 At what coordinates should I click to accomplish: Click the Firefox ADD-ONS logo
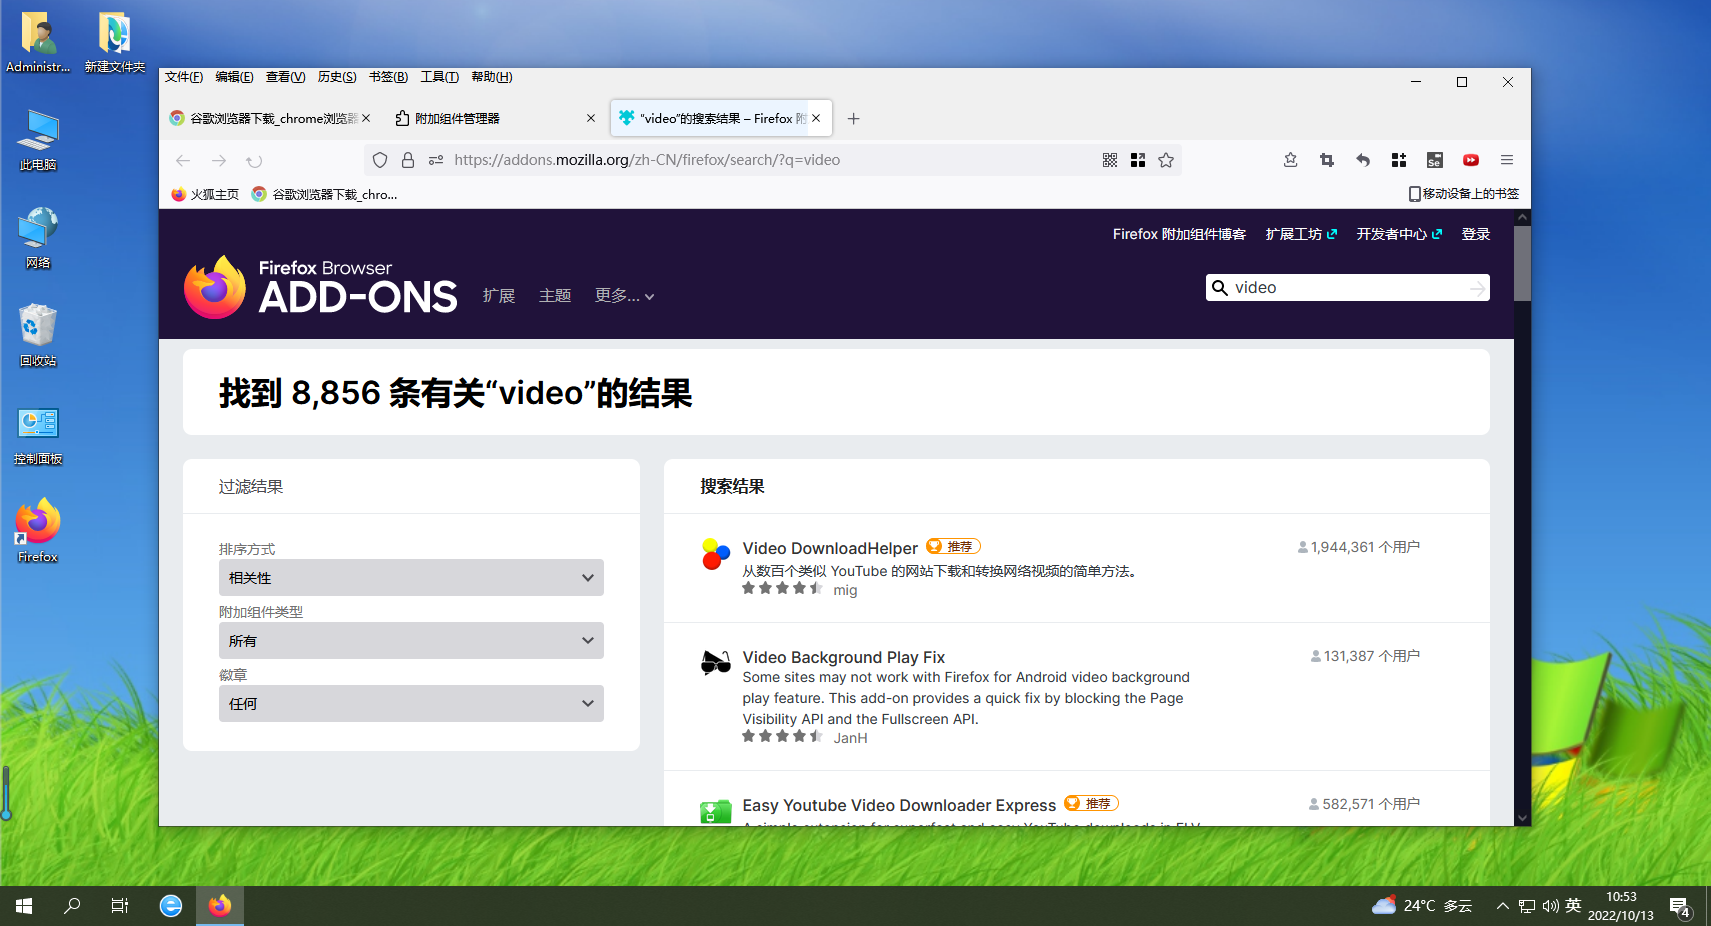pyautogui.click(x=321, y=287)
